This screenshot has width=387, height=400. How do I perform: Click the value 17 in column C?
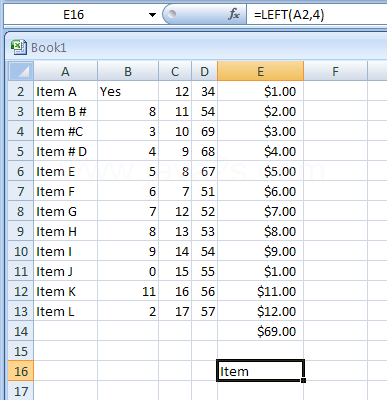pos(175,311)
